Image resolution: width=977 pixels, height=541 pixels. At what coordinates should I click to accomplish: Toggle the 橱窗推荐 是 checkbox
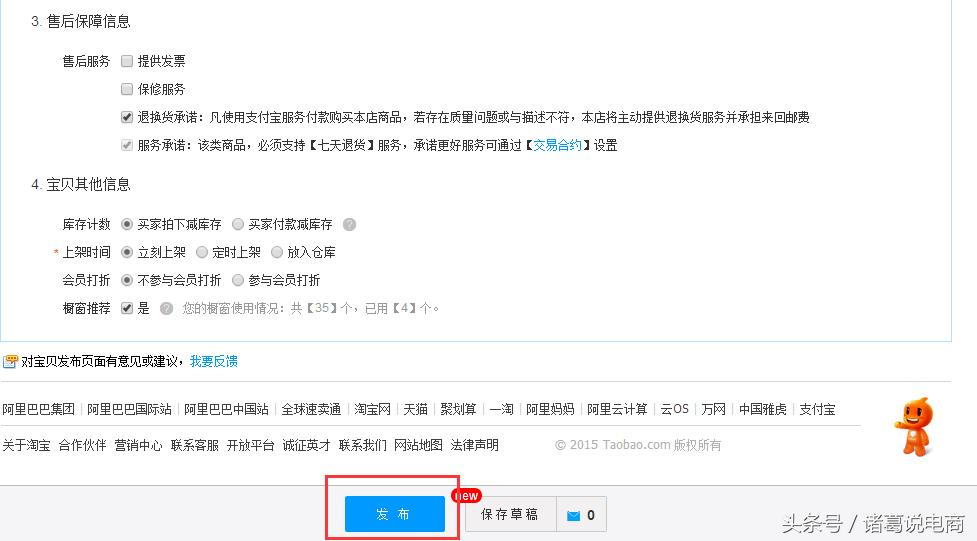click(127, 309)
